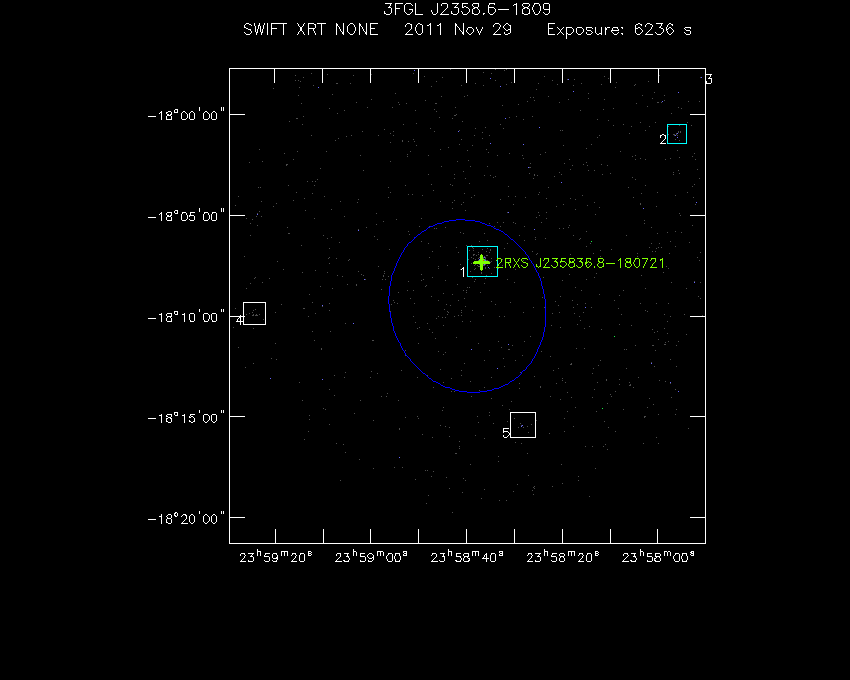Click the white box around source 5
The height and width of the screenshot is (680, 850).
click(523, 425)
